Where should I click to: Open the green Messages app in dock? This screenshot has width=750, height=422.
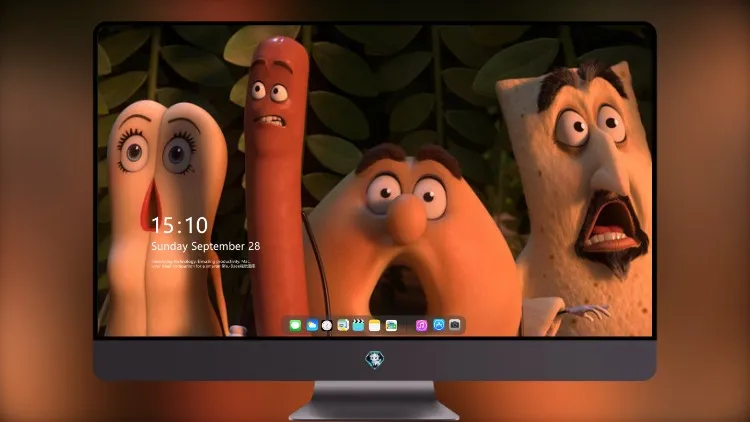pos(295,325)
